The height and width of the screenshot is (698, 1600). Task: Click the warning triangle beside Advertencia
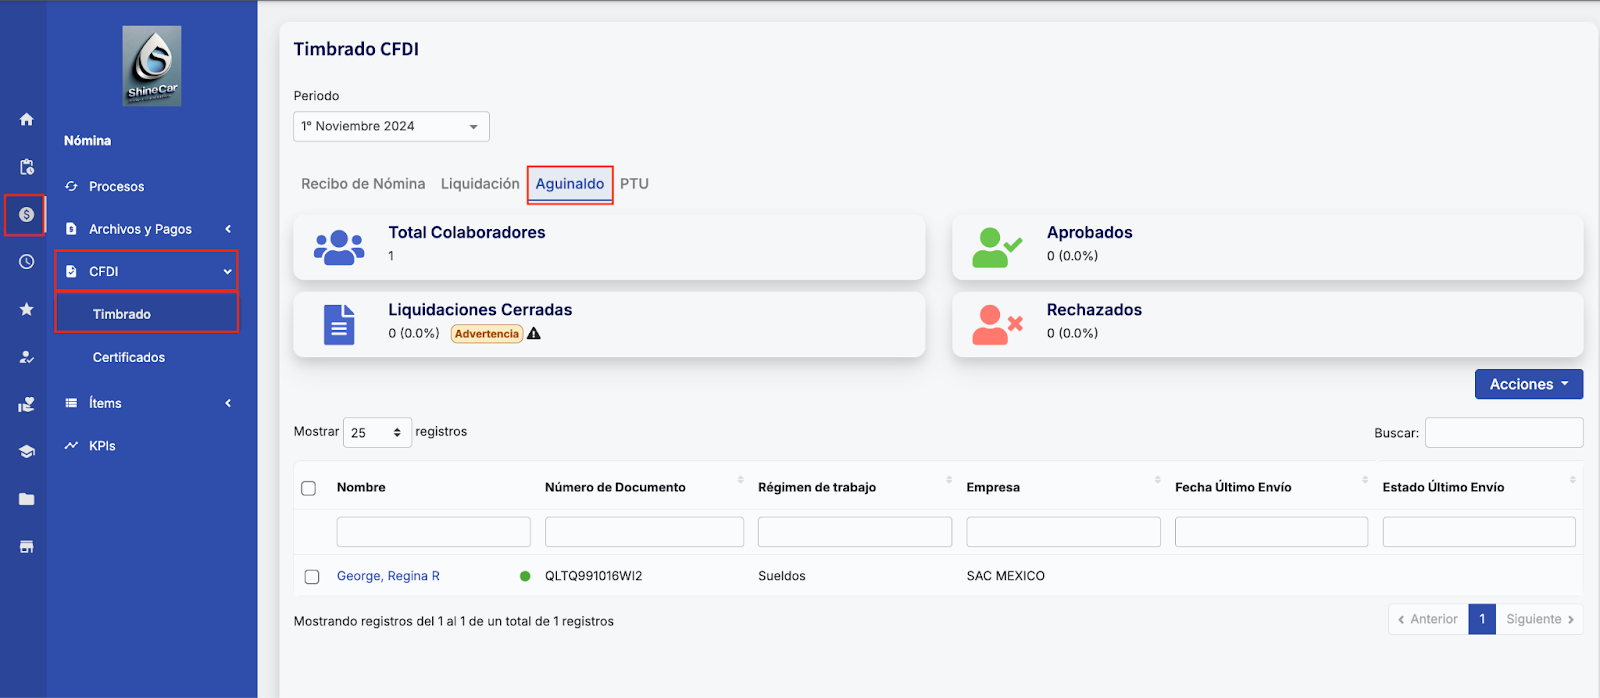point(534,334)
